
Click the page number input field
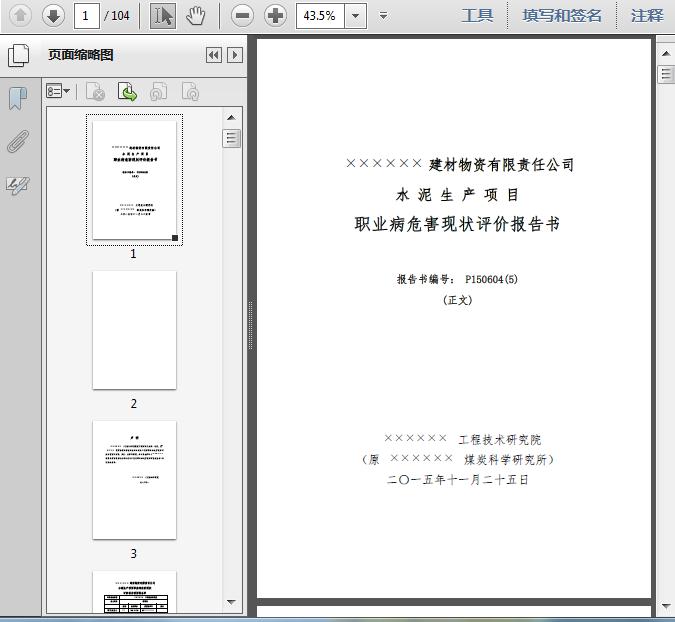[87, 16]
